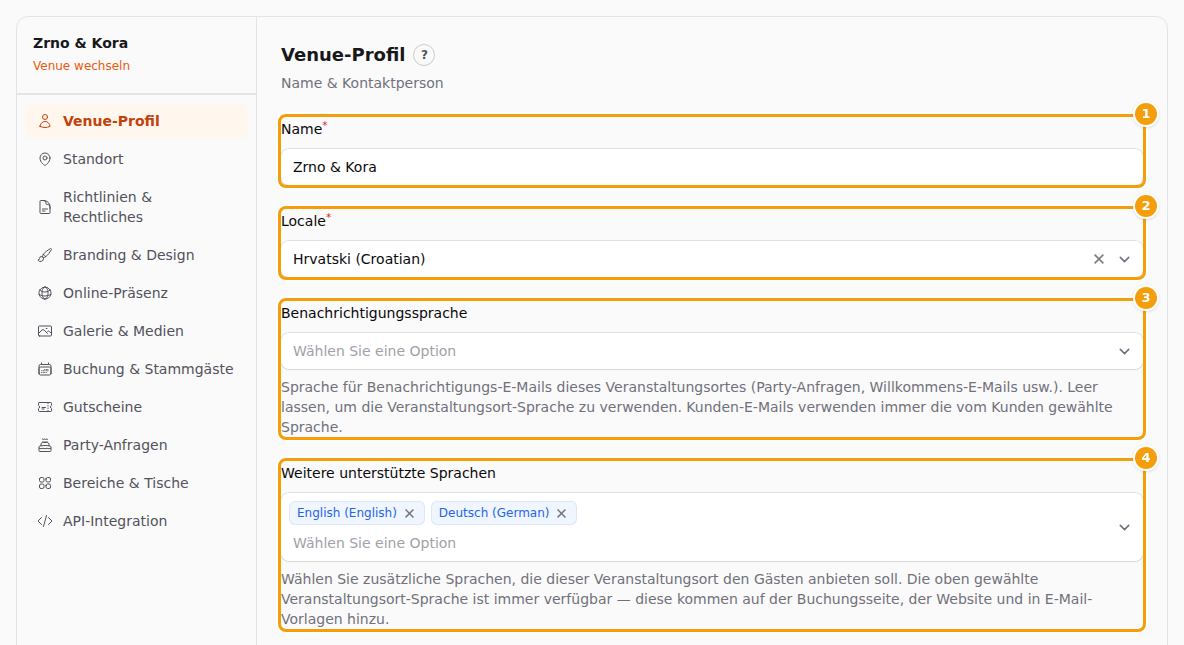The image size is (1184, 645).
Task: Open the API-Integration section
Action: (136, 521)
